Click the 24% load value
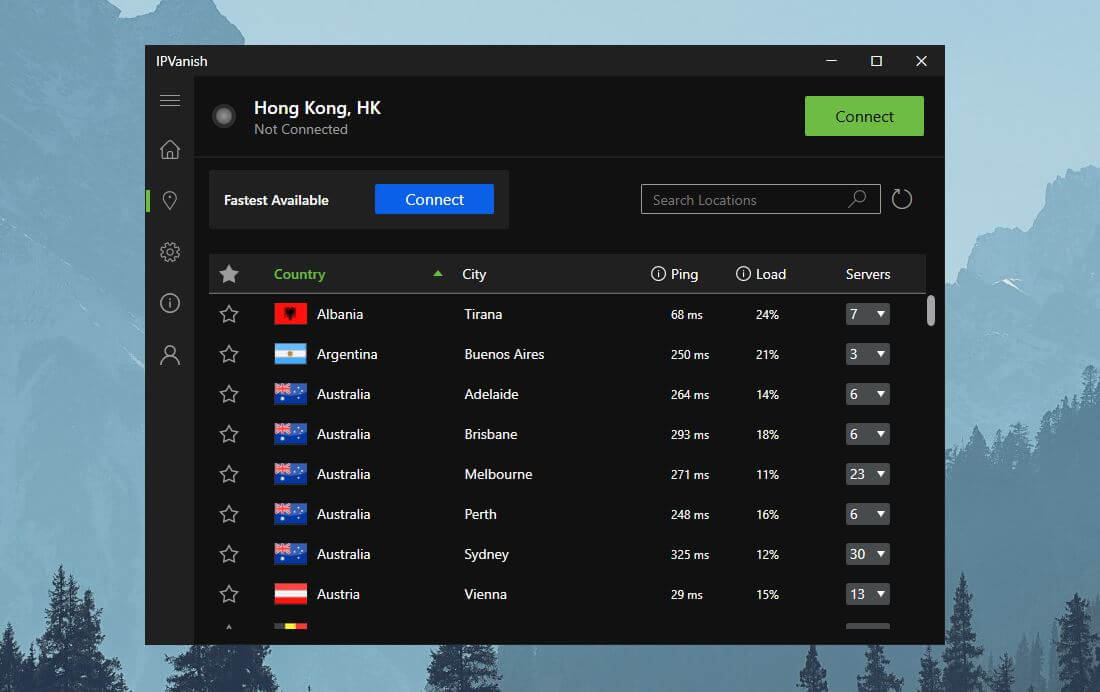The image size is (1100, 692). tap(767, 314)
